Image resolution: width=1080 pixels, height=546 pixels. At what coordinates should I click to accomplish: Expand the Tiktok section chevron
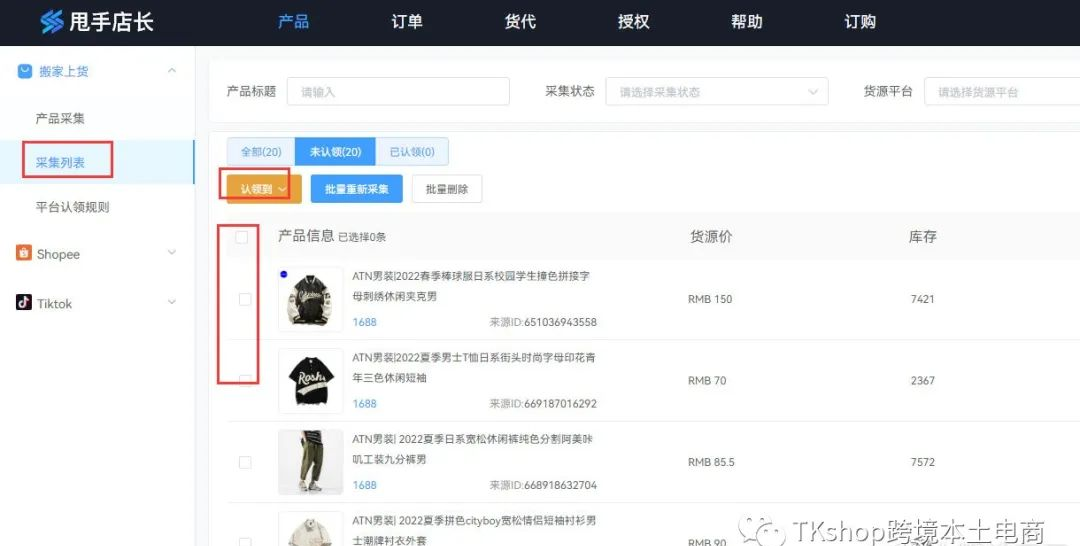pyautogui.click(x=172, y=302)
